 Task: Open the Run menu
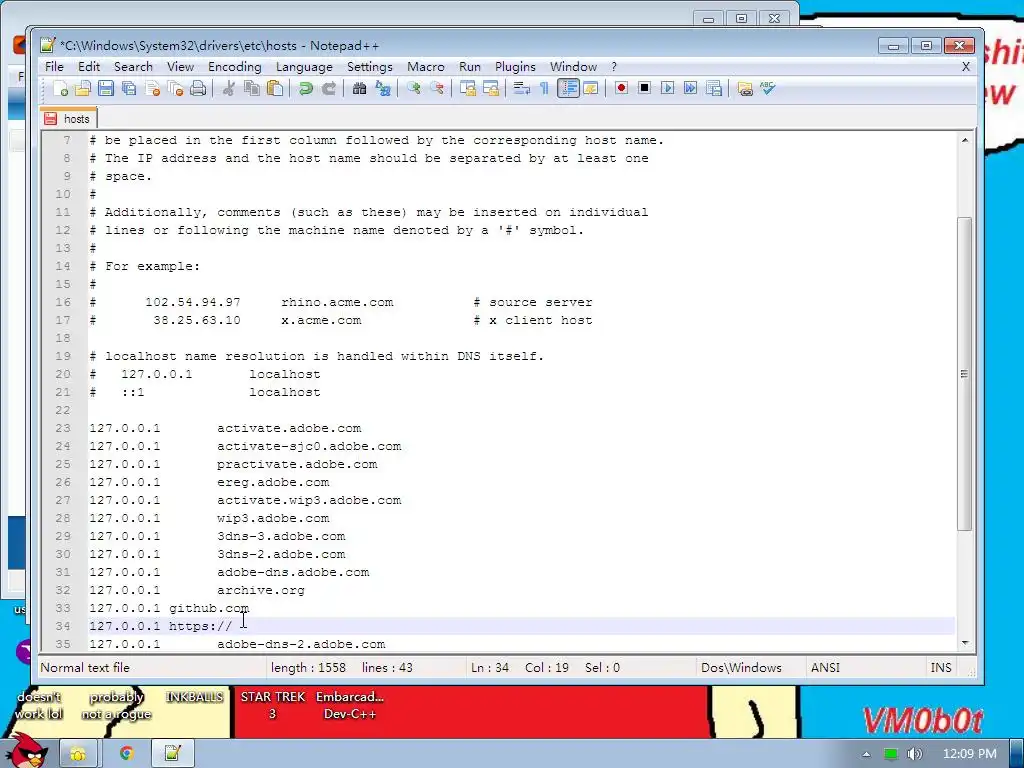470,67
